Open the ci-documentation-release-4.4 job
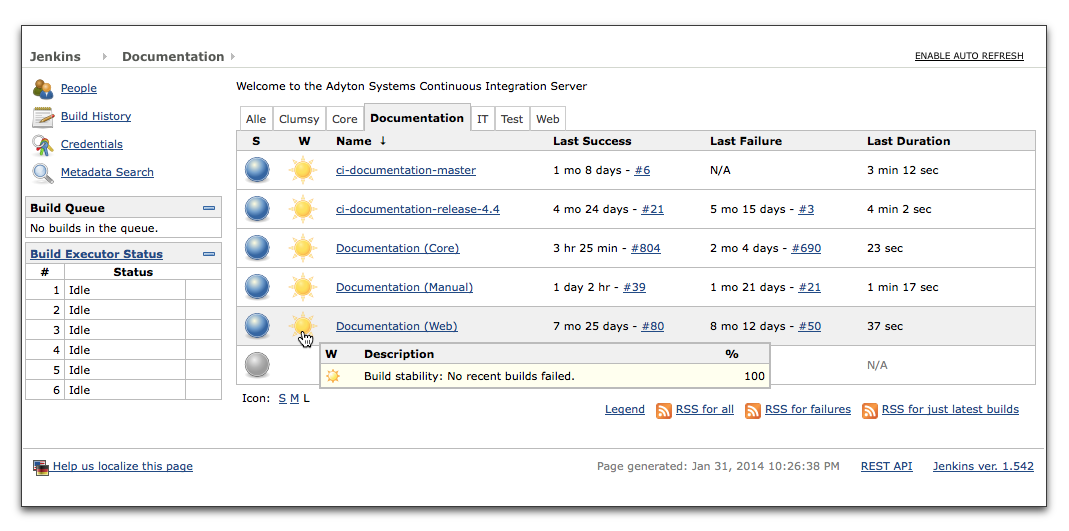1069x531 pixels. (x=418, y=209)
